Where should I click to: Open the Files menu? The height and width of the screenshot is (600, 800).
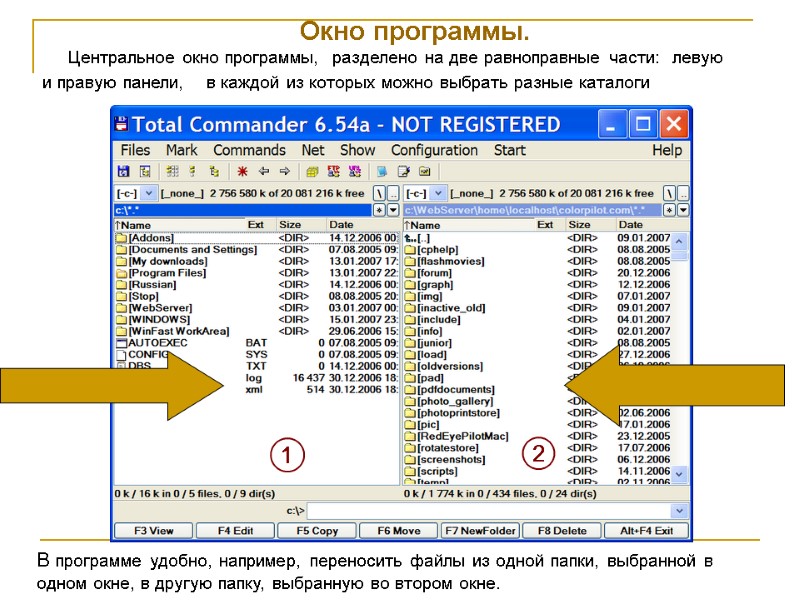tap(135, 150)
